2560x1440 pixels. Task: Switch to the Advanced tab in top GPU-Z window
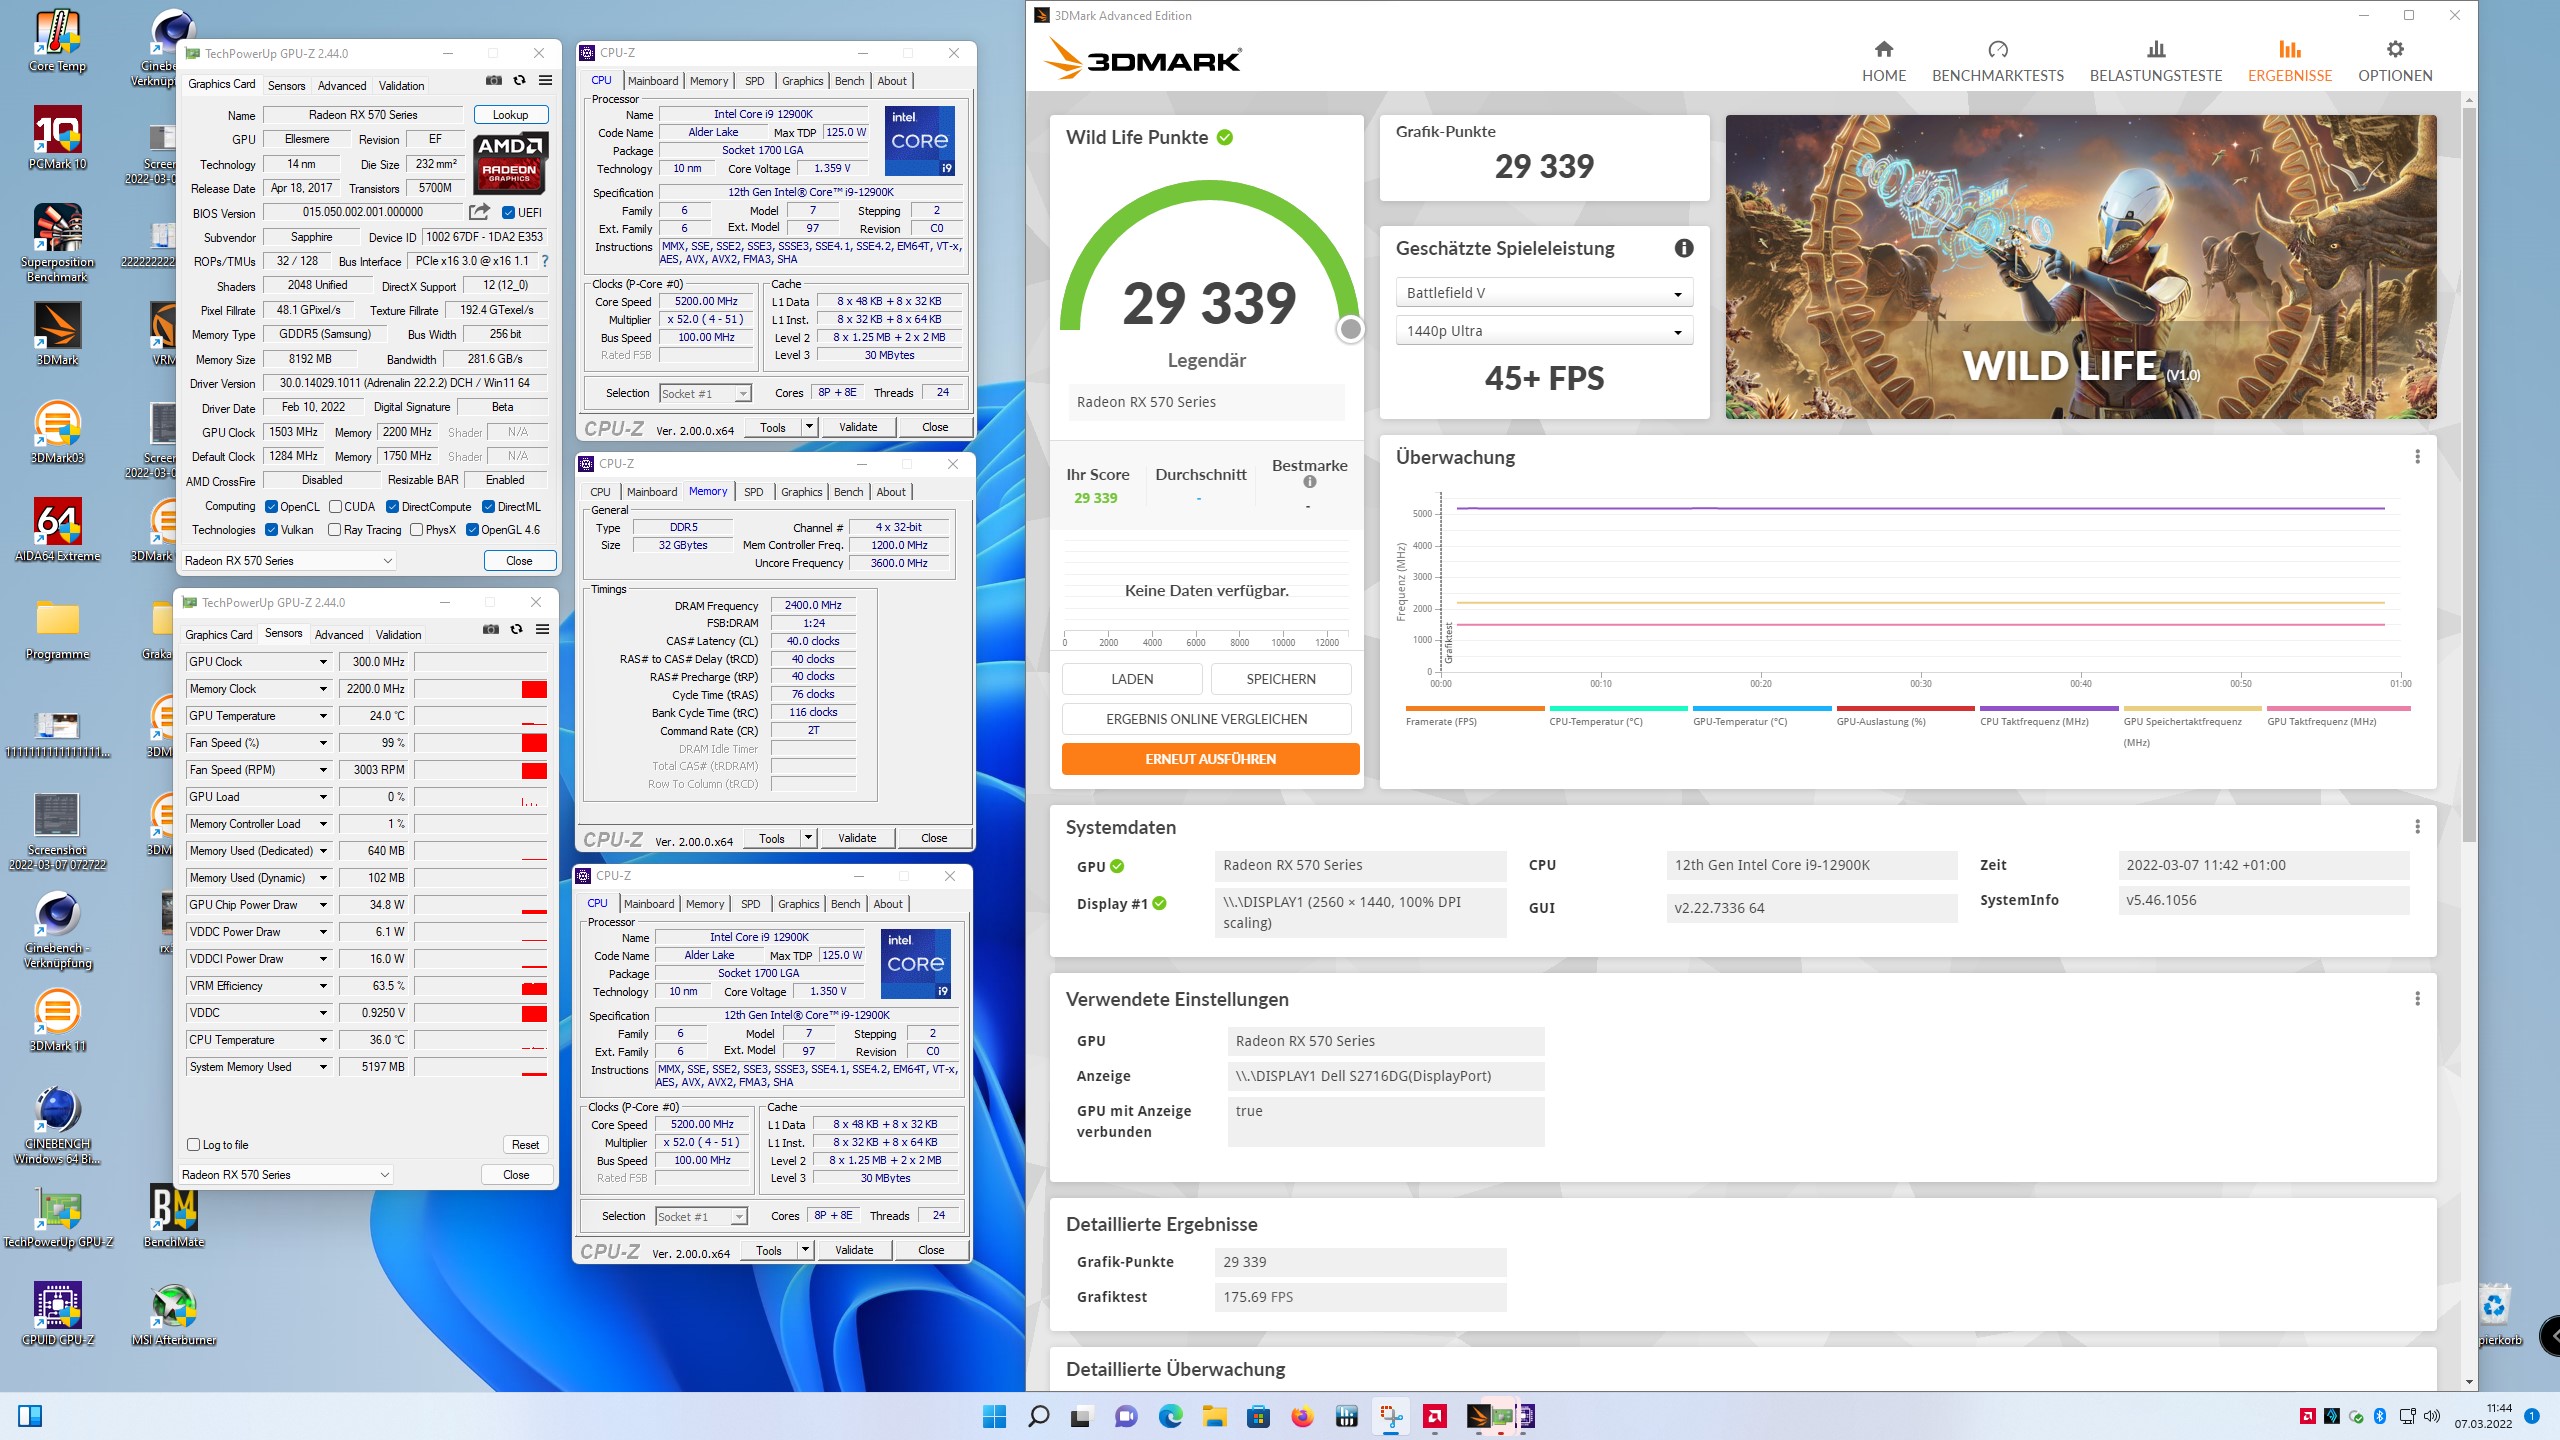(x=342, y=86)
